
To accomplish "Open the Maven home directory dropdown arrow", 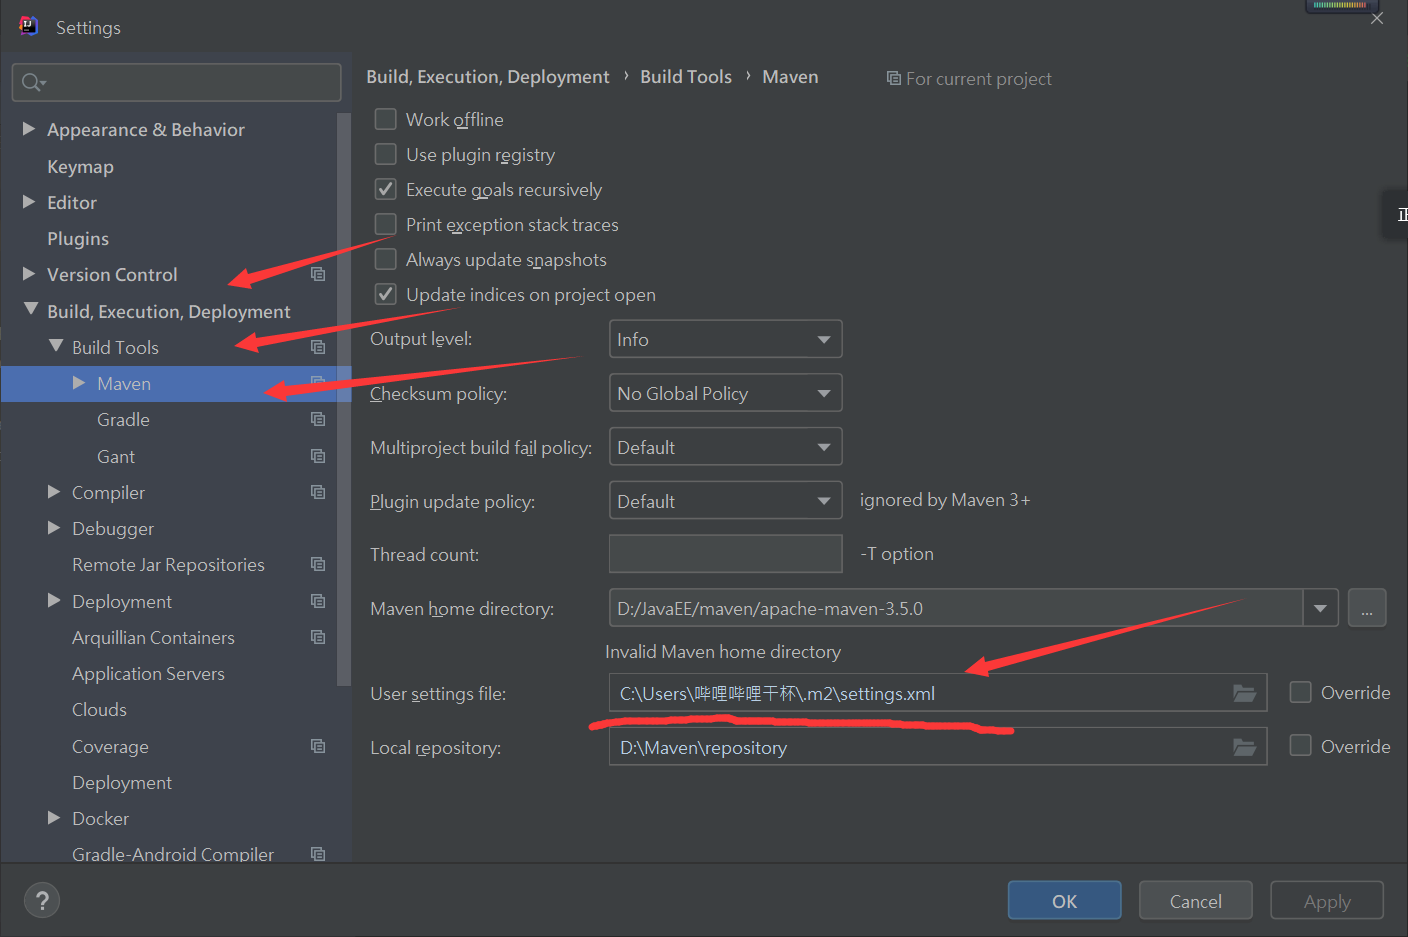I will [x=1320, y=608].
